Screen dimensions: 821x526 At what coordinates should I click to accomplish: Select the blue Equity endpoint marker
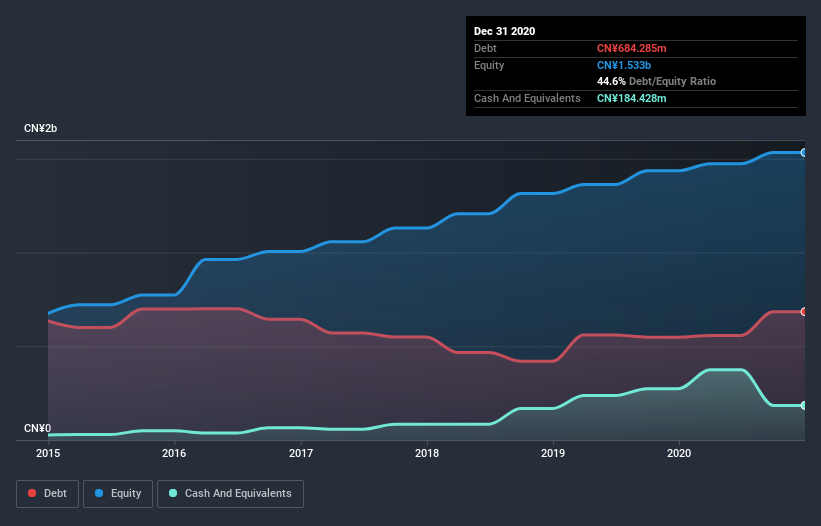tap(804, 153)
